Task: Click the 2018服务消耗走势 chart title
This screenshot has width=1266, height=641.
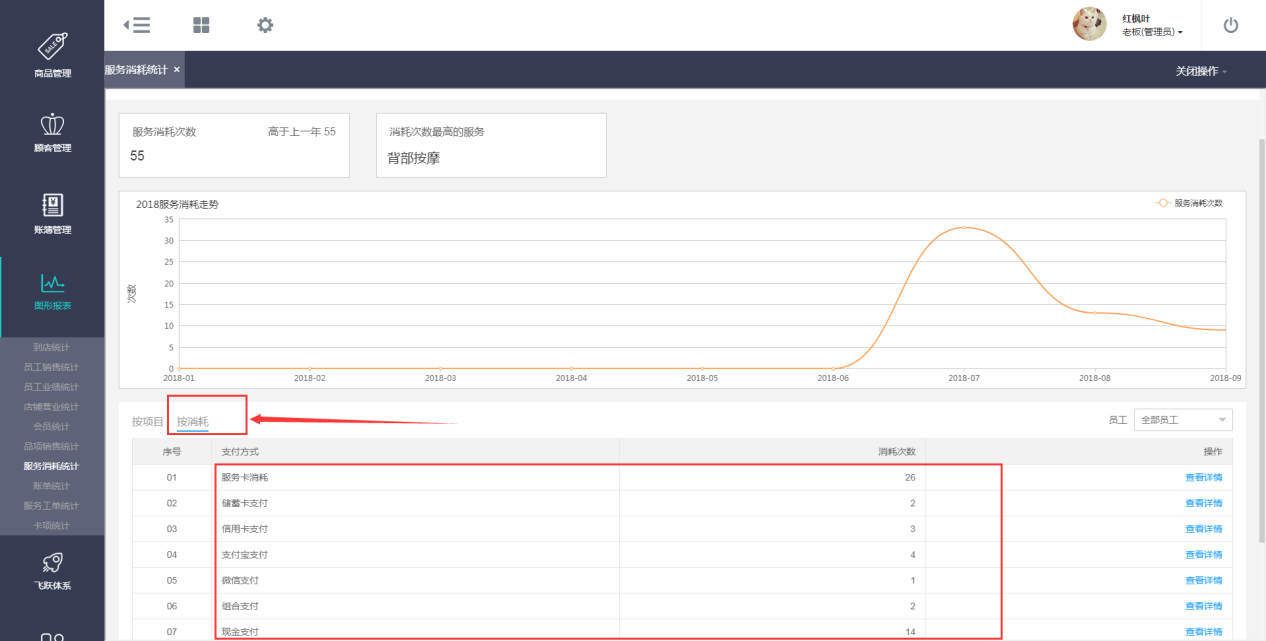Action: tap(177, 204)
